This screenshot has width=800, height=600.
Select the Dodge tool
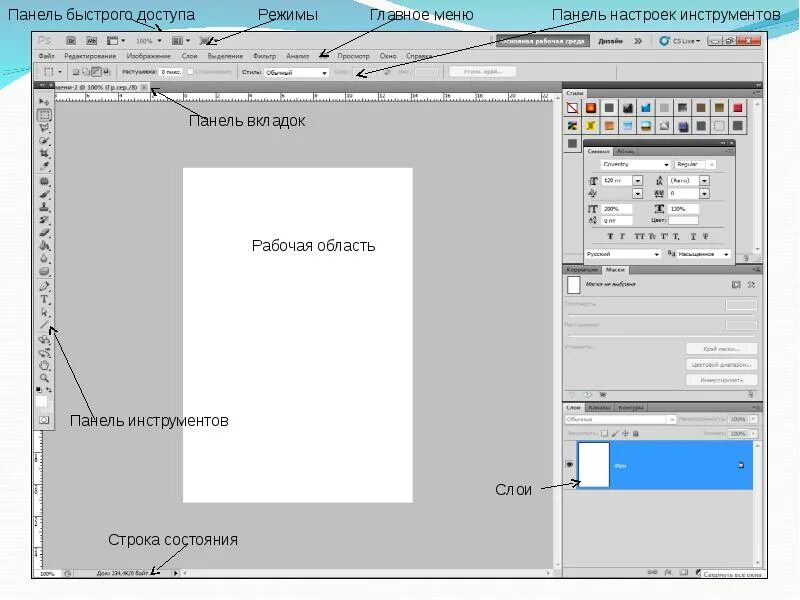coord(44,271)
